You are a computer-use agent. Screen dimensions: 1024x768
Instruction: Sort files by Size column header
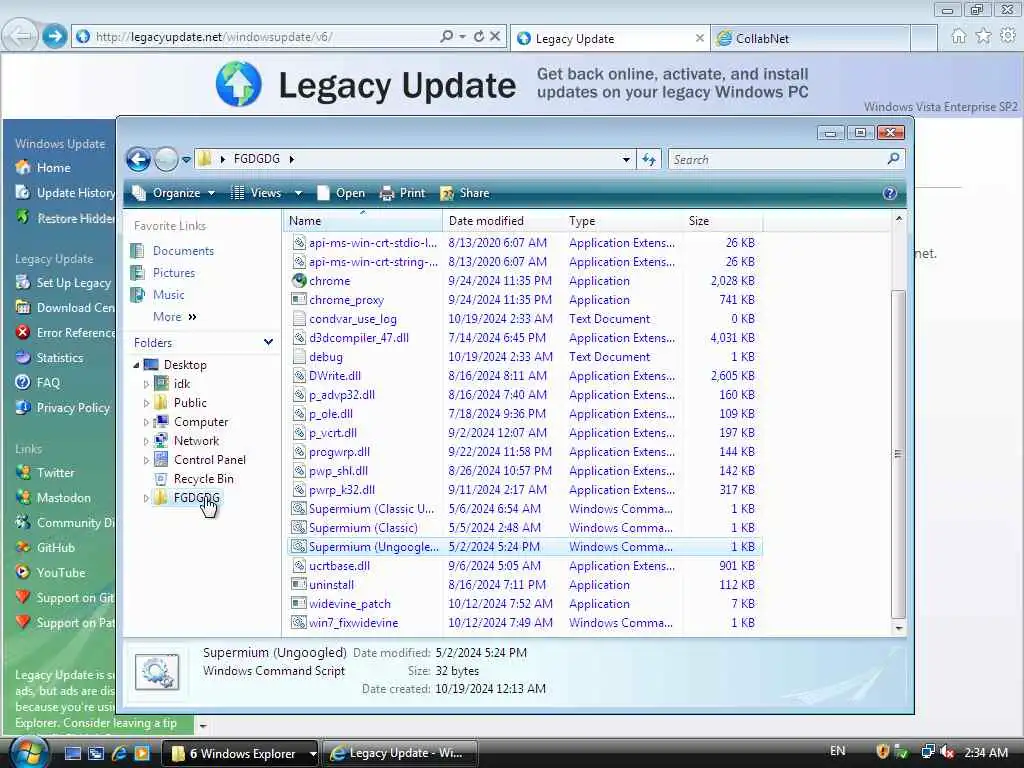tap(722, 221)
